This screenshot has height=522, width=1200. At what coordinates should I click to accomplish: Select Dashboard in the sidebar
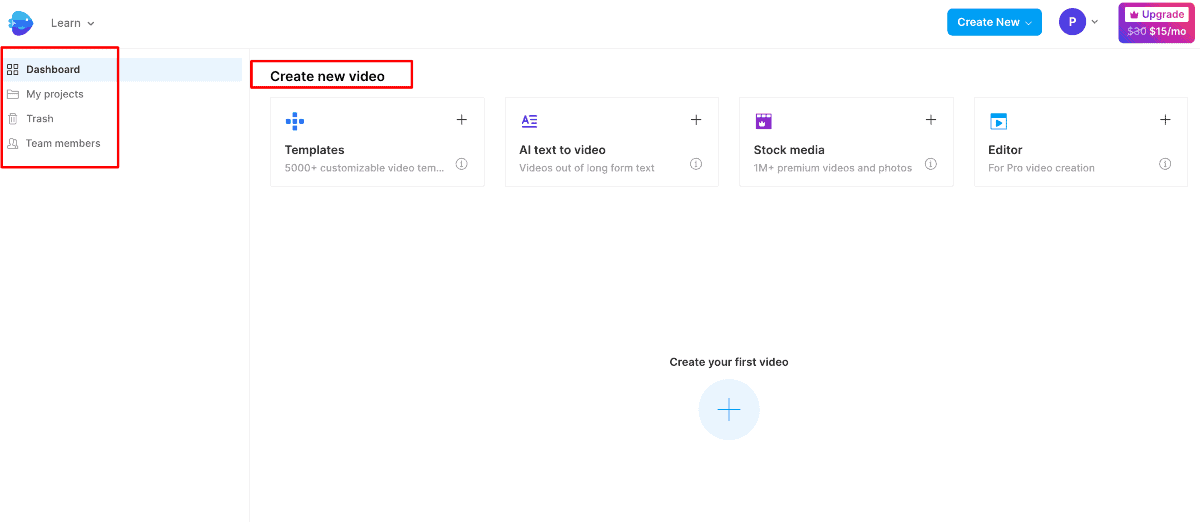click(x=53, y=70)
